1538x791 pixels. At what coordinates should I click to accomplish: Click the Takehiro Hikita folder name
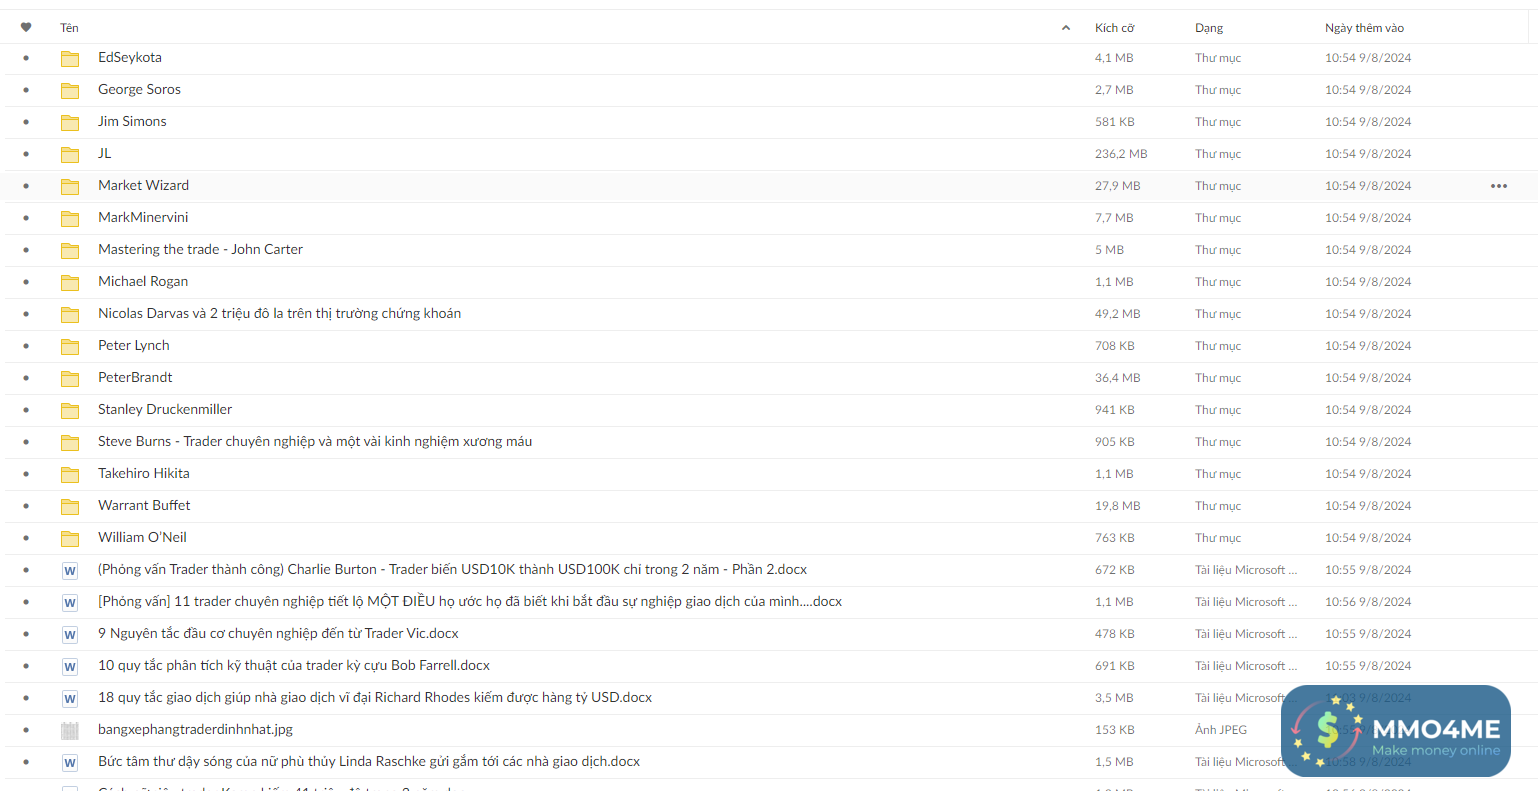(x=144, y=474)
